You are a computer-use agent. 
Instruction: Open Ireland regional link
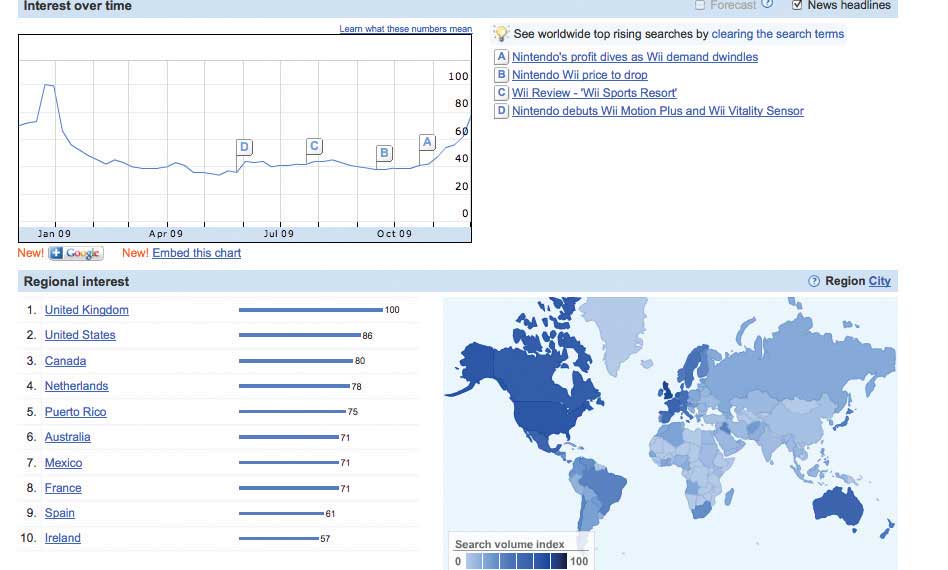click(62, 538)
